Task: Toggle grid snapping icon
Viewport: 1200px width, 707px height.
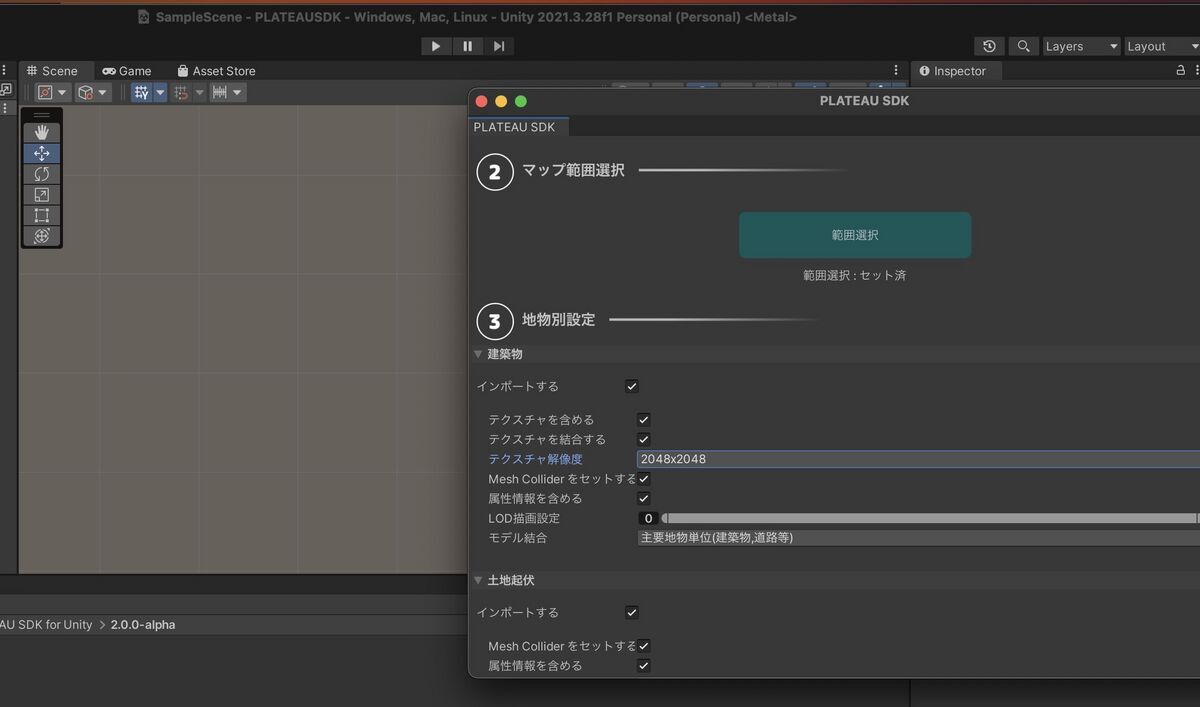Action: coord(181,92)
